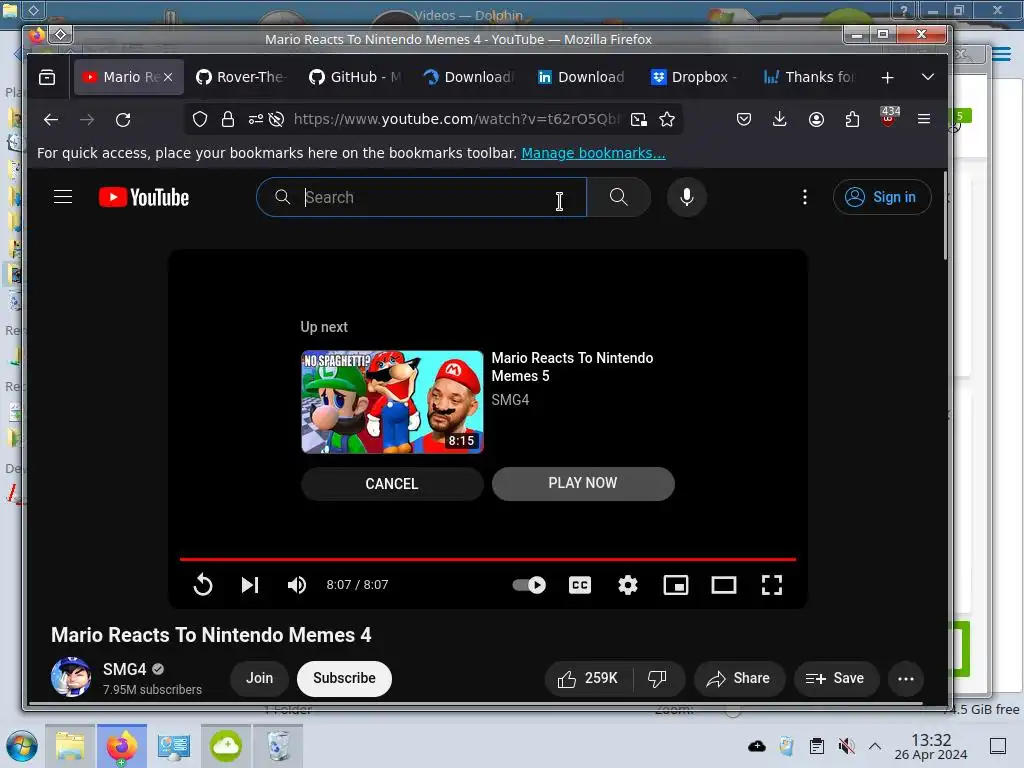The height and width of the screenshot is (768, 1024).
Task: Enter full screen video mode
Action: point(771,584)
